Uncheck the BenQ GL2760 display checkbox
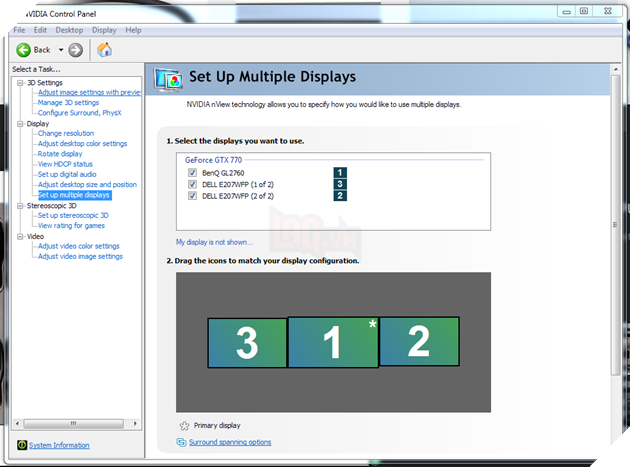Screen dimensions: 630x467 (192, 173)
